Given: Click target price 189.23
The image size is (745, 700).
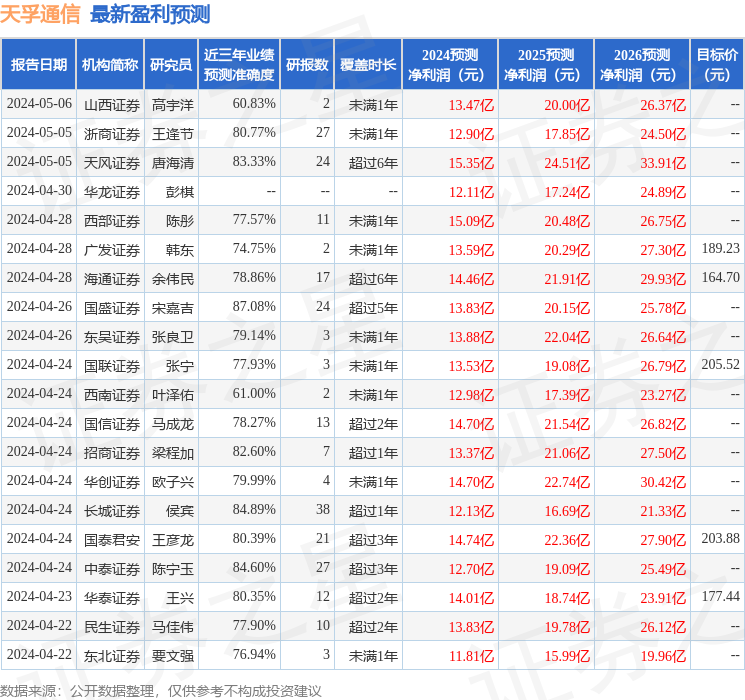Looking at the screenshot, I should pyautogui.click(x=721, y=248).
